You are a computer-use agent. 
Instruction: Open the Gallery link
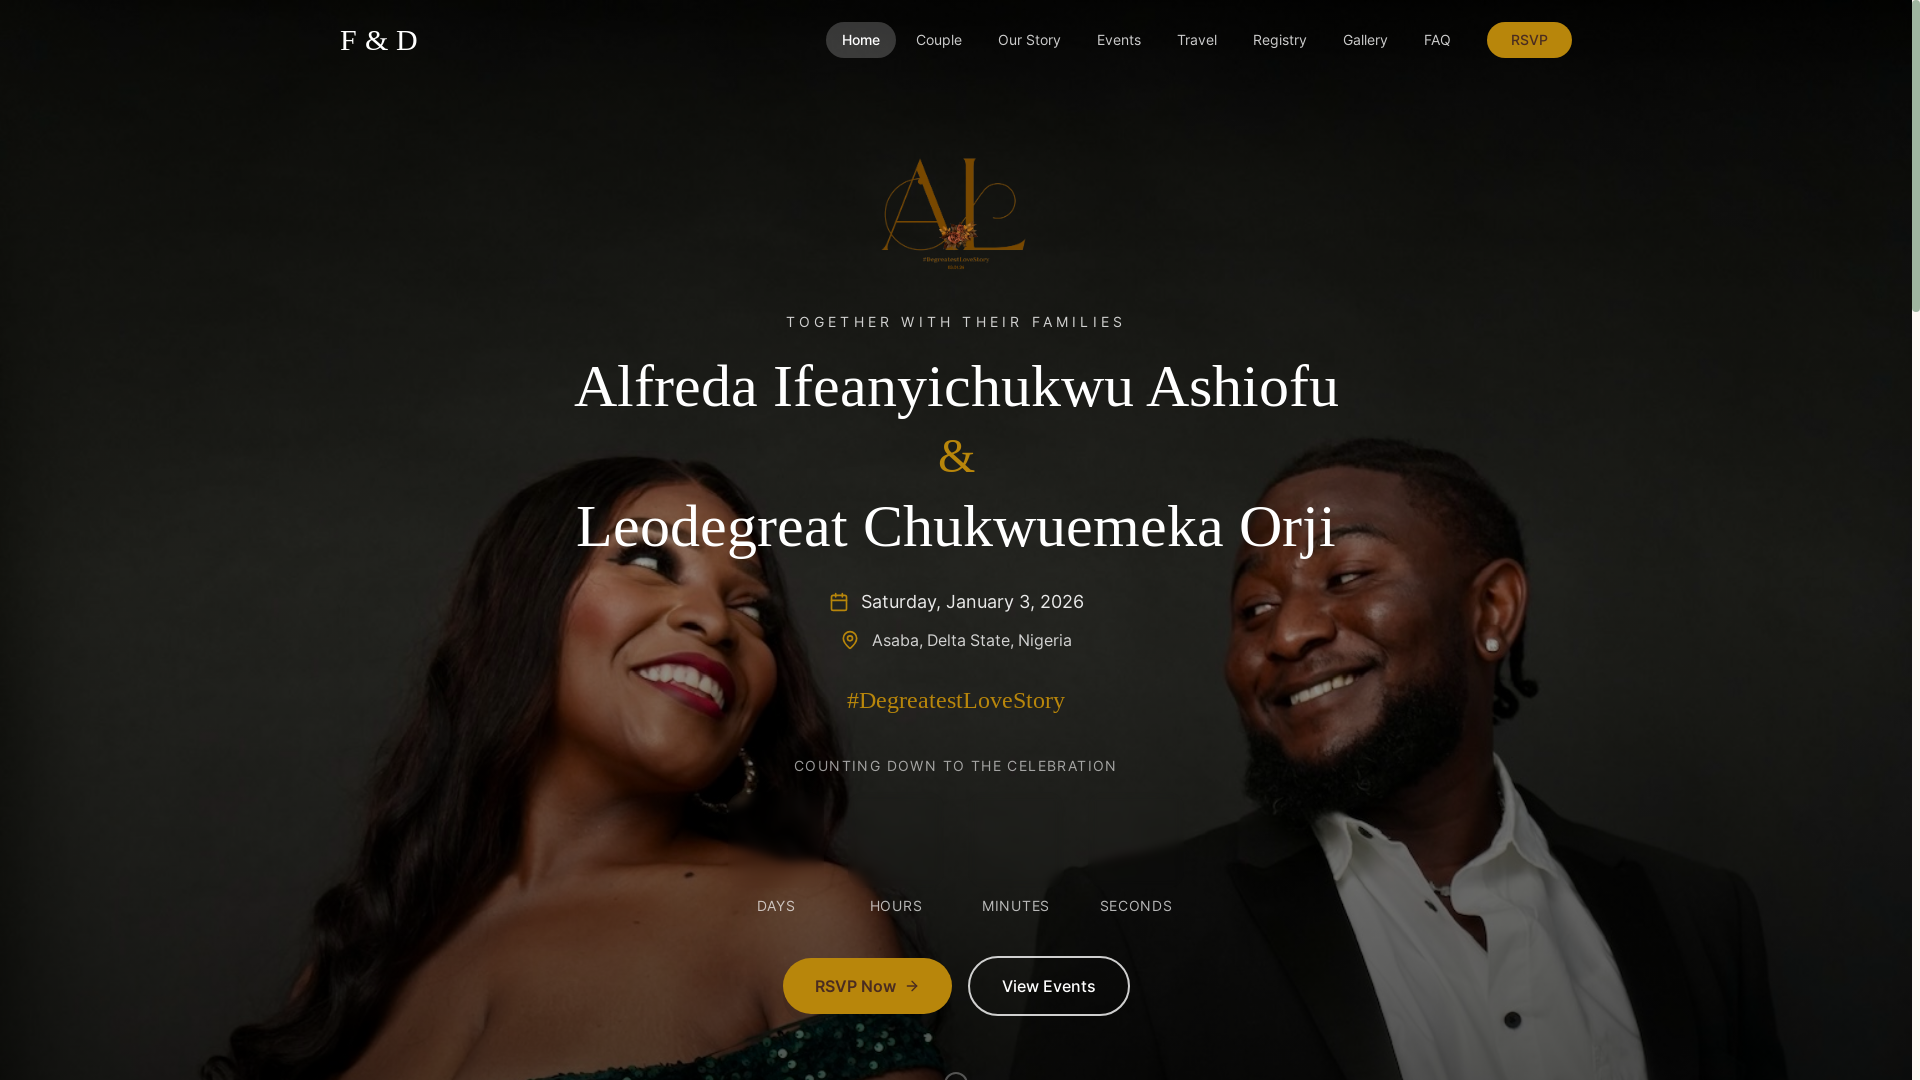click(x=1364, y=40)
